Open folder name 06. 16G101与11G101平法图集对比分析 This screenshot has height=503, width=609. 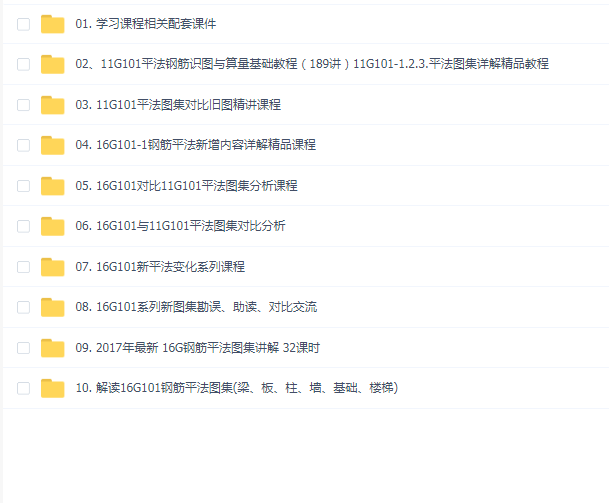click(x=180, y=226)
